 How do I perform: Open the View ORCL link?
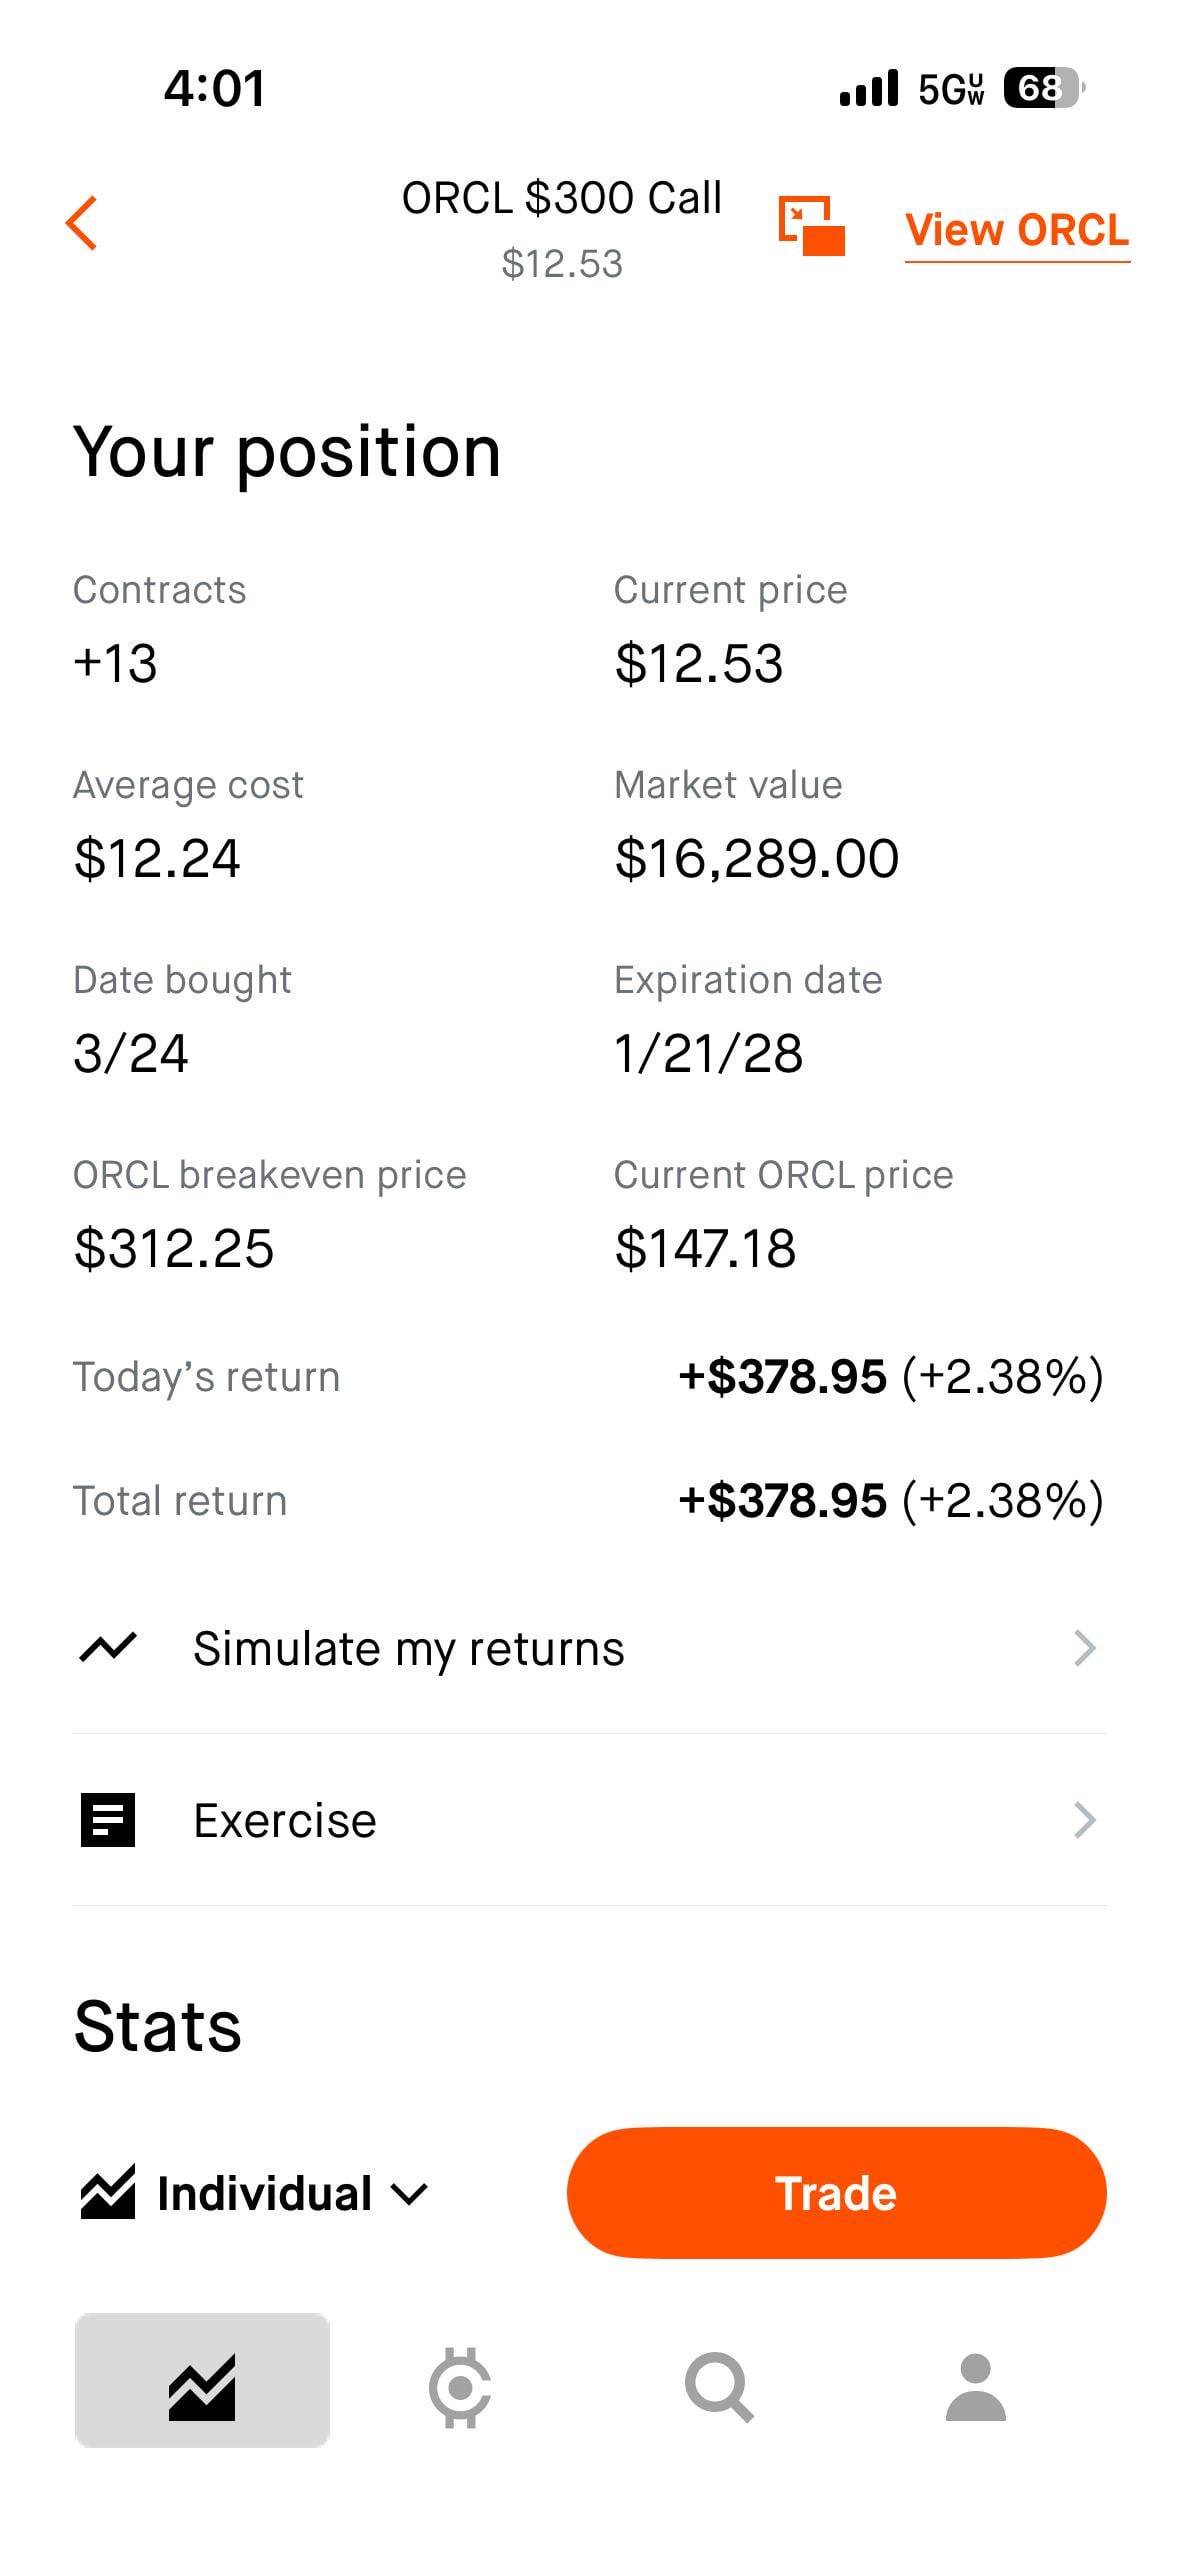point(1017,230)
